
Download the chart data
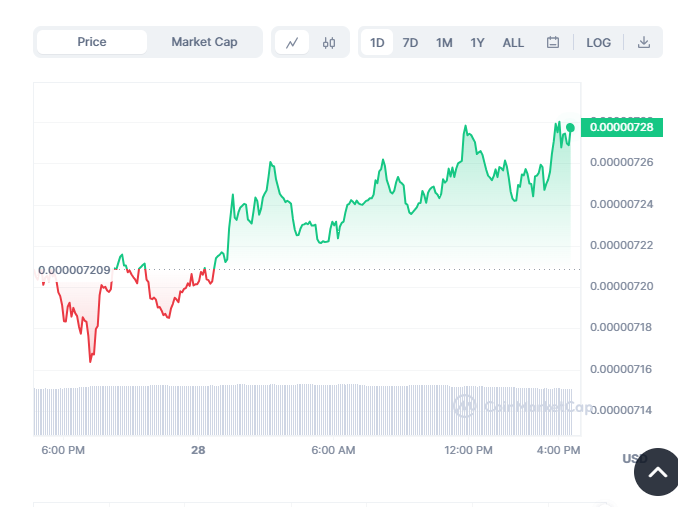(x=644, y=42)
